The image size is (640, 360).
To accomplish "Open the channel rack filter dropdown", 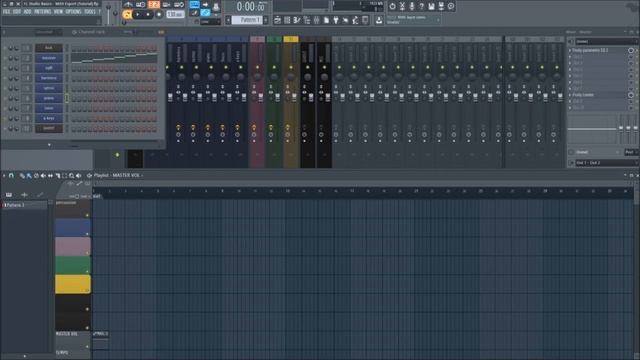I will click(48, 32).
